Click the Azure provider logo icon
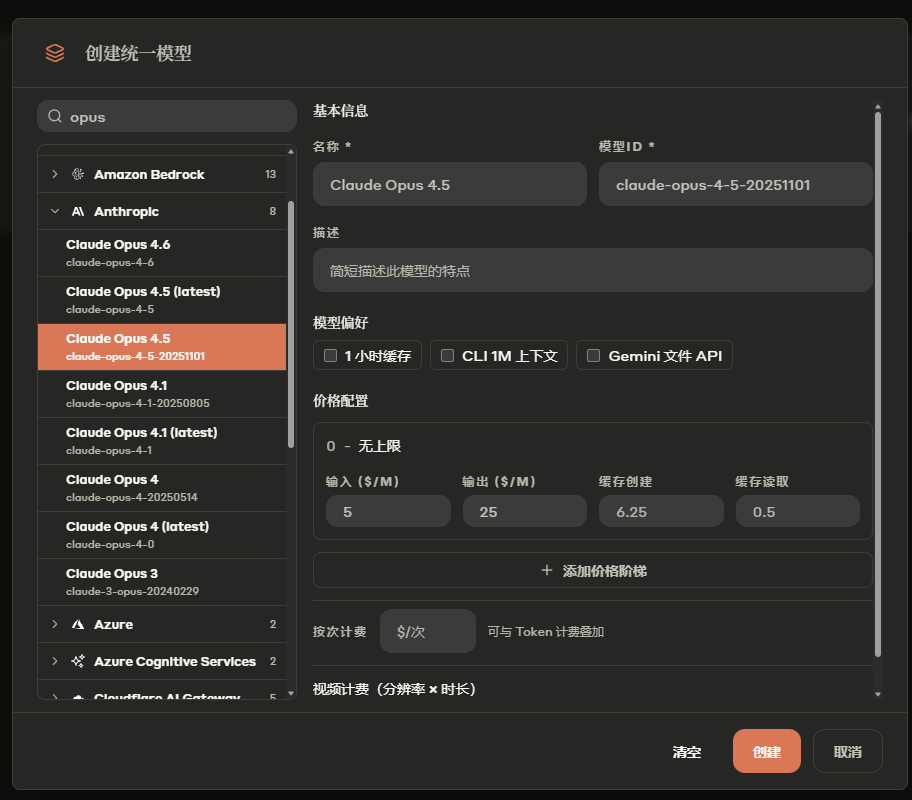 [78, 624]
